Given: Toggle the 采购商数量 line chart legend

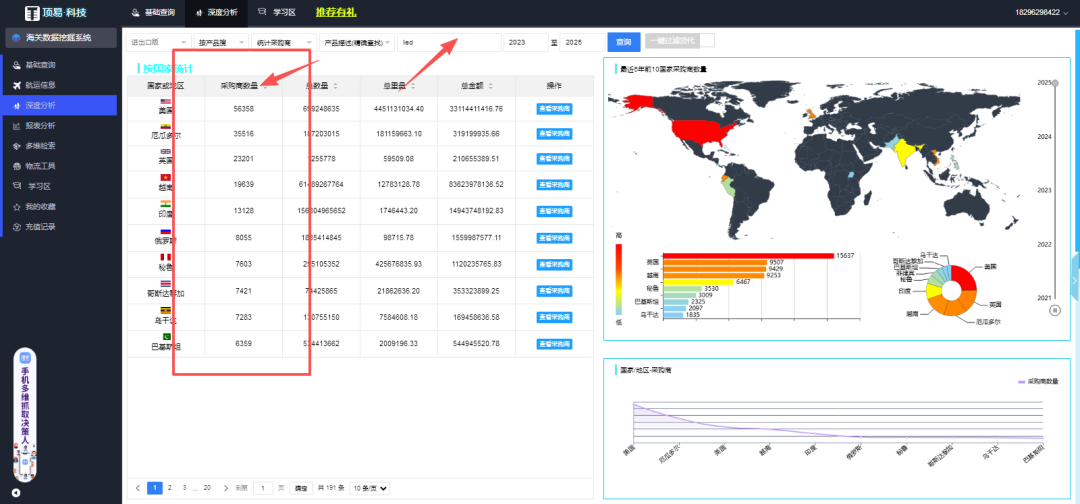Looking at the screenshot, I should click(x=1037, y=381).
